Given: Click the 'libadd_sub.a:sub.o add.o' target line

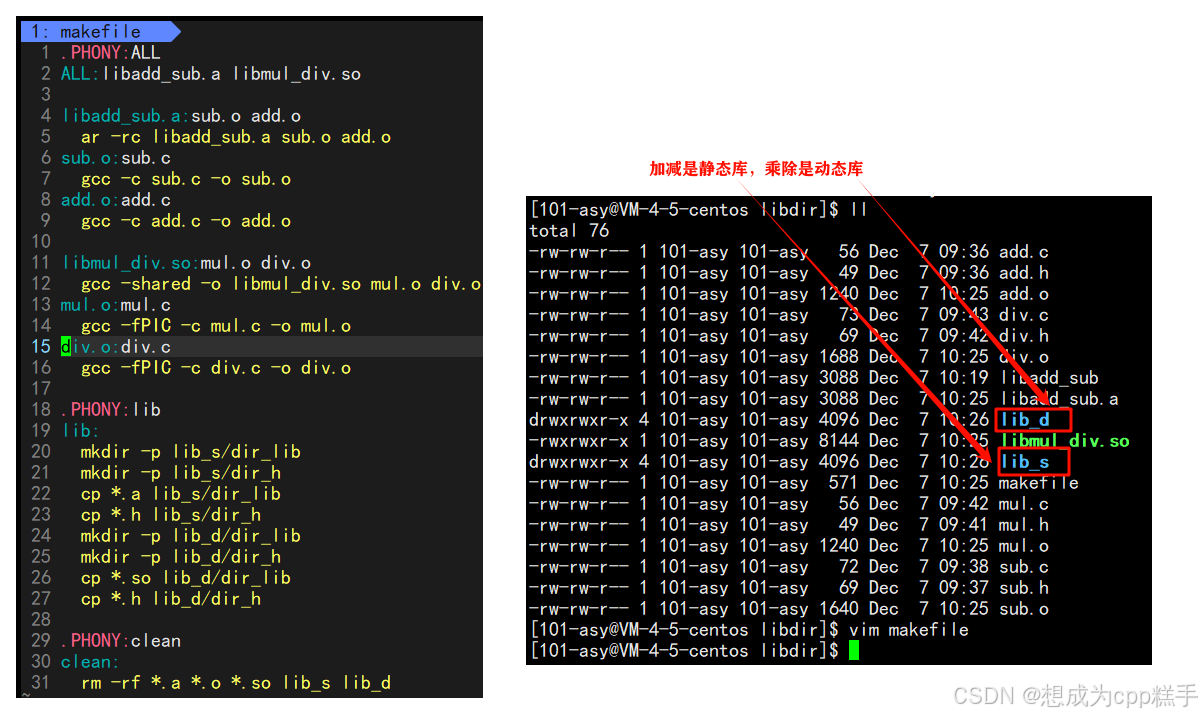Looking at the screenshot, I should pos(181,116).
